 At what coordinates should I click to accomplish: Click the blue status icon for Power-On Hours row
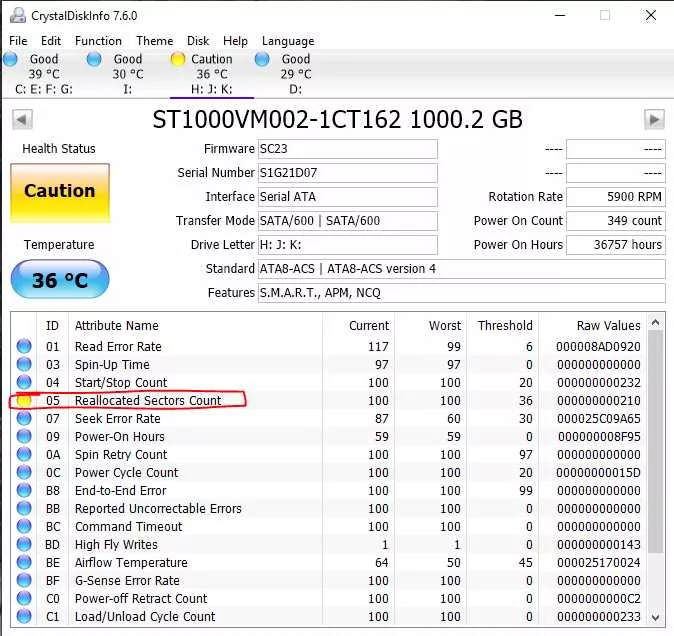(24, 436)
